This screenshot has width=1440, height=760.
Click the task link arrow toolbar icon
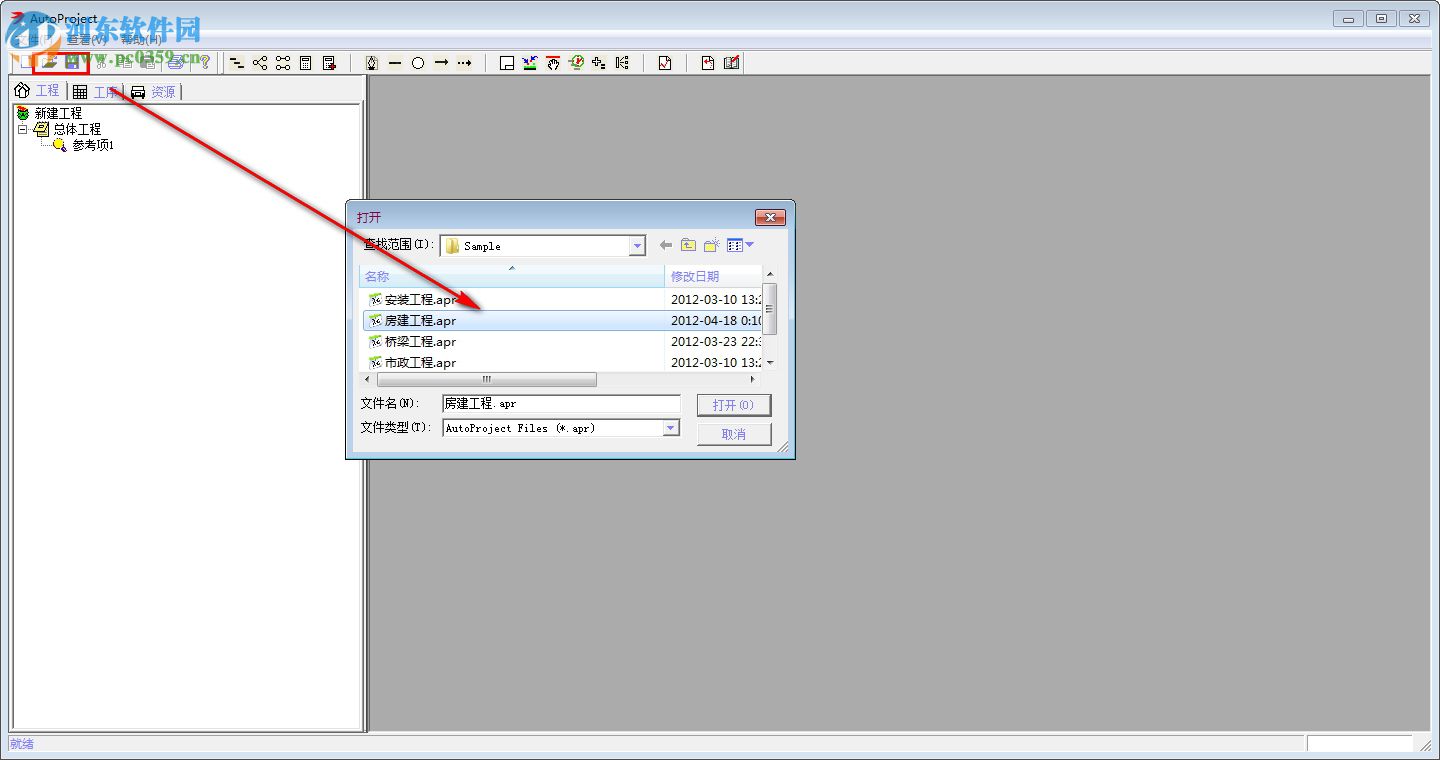(440, 63)
